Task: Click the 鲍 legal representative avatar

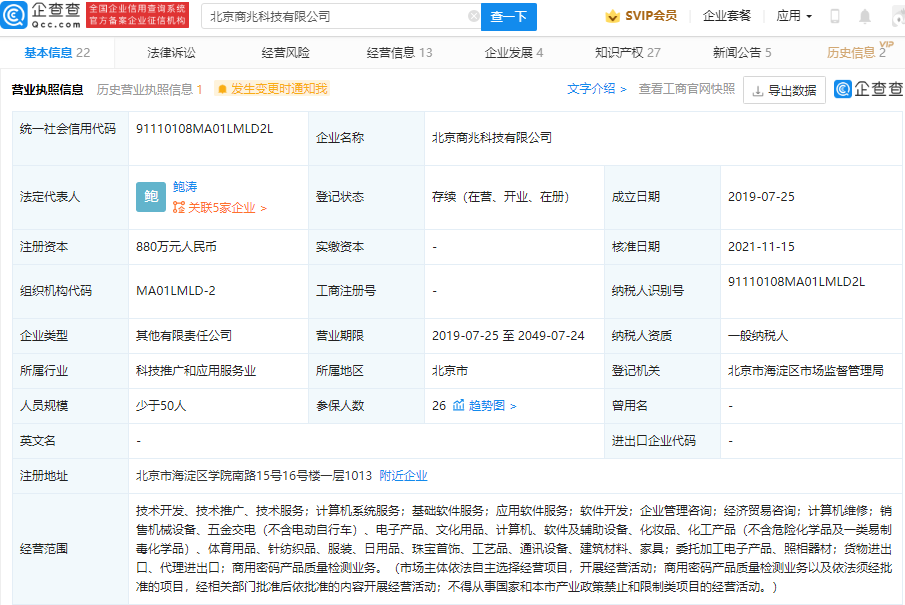Action: coord(150,197)
